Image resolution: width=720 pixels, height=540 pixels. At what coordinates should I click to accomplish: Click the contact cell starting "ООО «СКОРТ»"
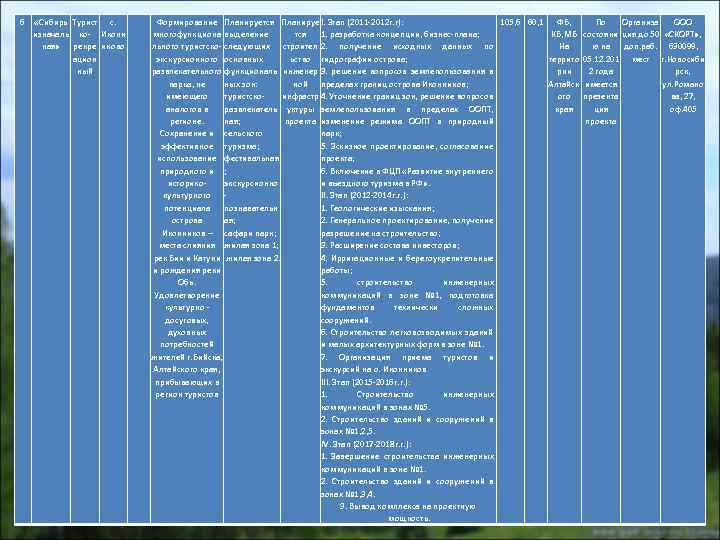tap(682, 66)
